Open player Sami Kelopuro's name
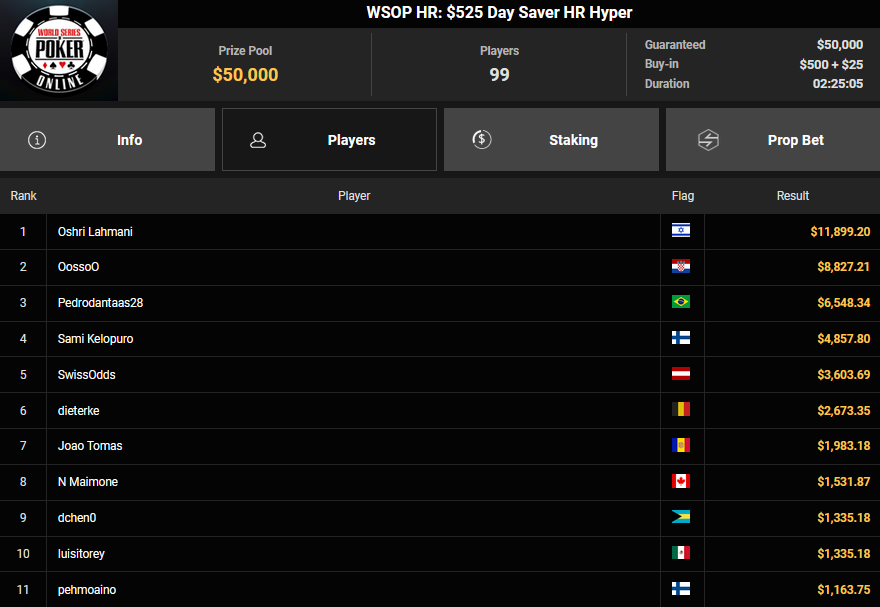The image size is (880, 607). (95, 339)
